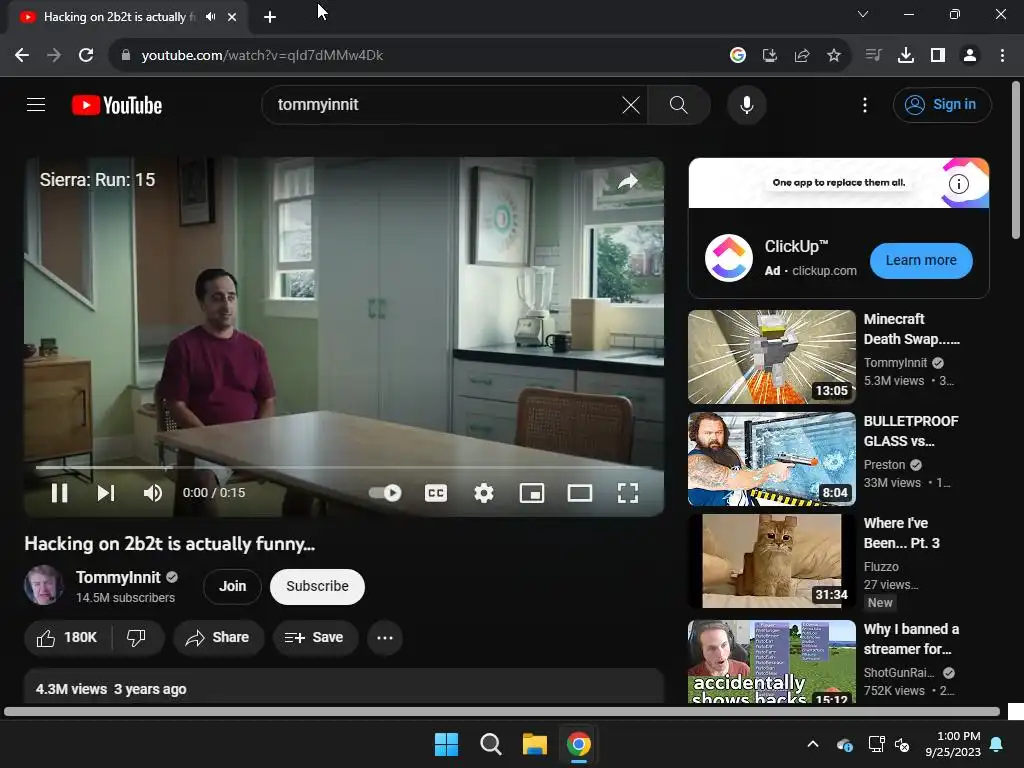Close the Hacking on 2b2t tab
The image size is (1024, 768).
pyautogui.click(x=232, y=17)
